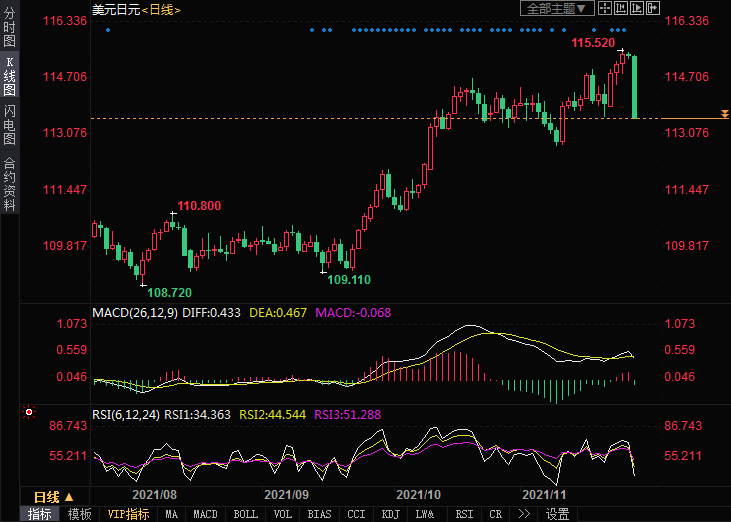Open the 全部主题 dropdown
The height and width of the screenshot is (522, 731).
[557, 8]
